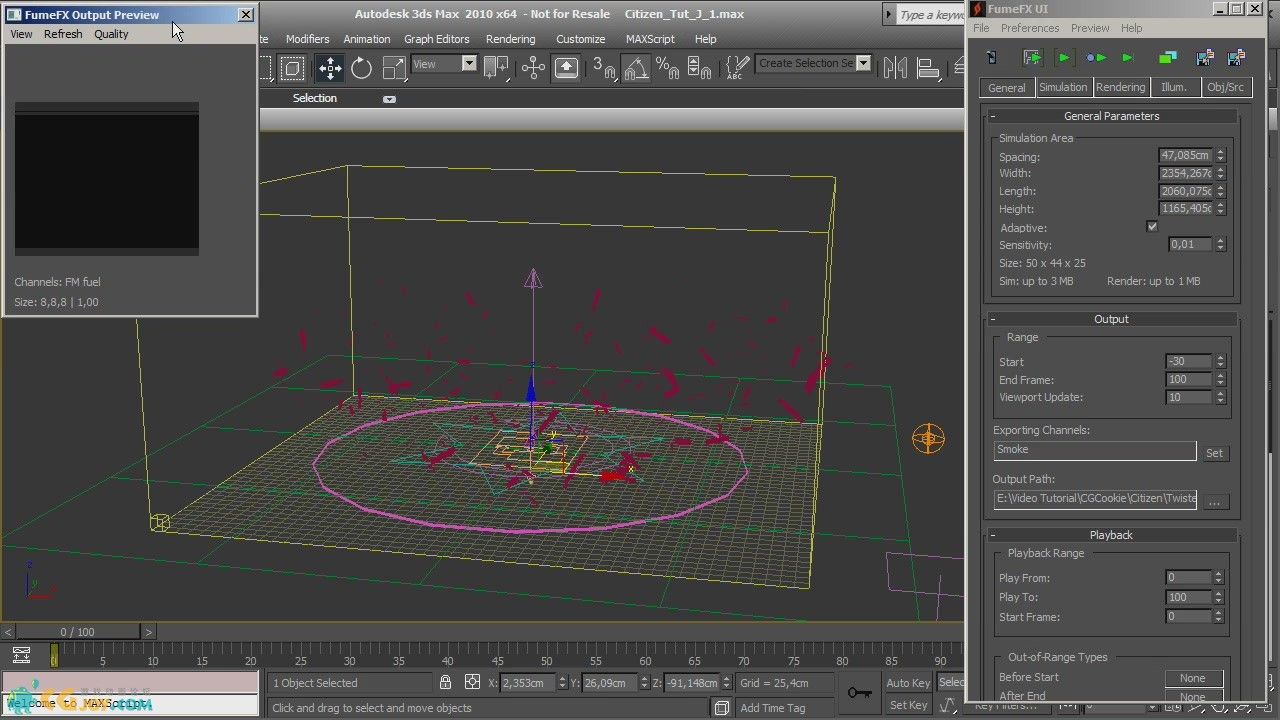Toggle Window/Crossing selection mode

click(292, 67)
